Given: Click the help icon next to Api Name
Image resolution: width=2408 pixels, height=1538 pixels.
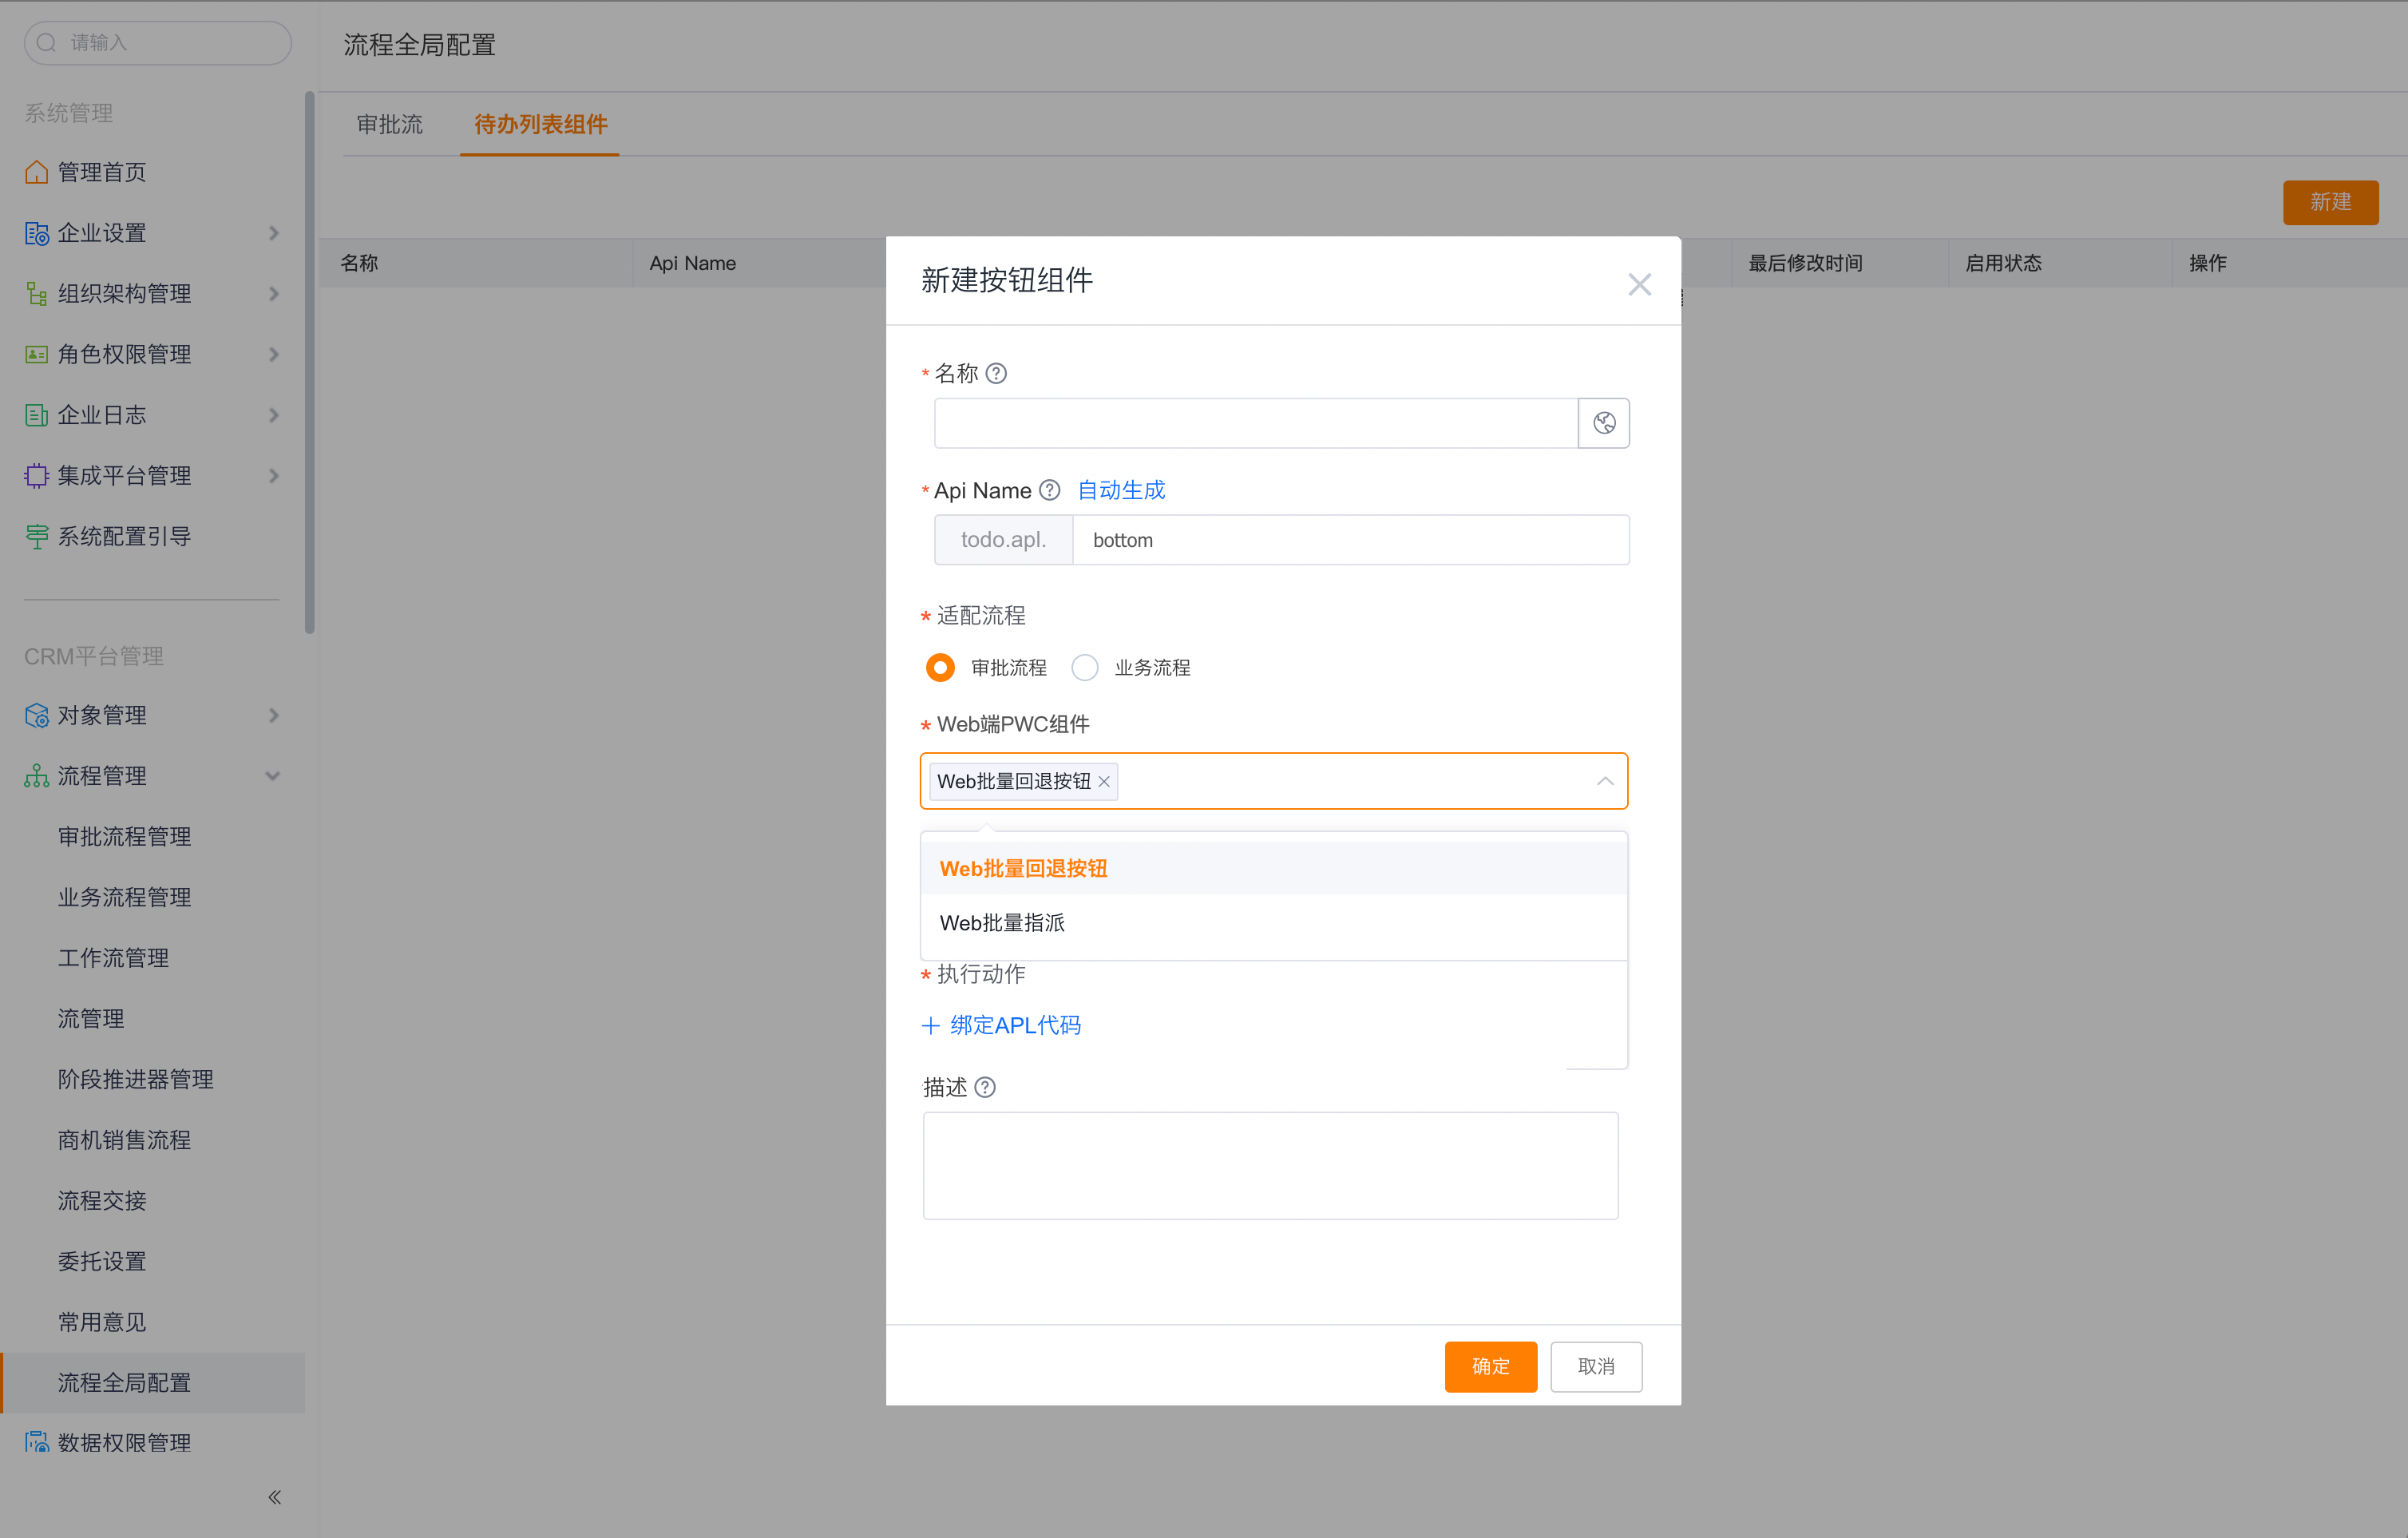Looking at the screenshot, I should pos(1049,490).
